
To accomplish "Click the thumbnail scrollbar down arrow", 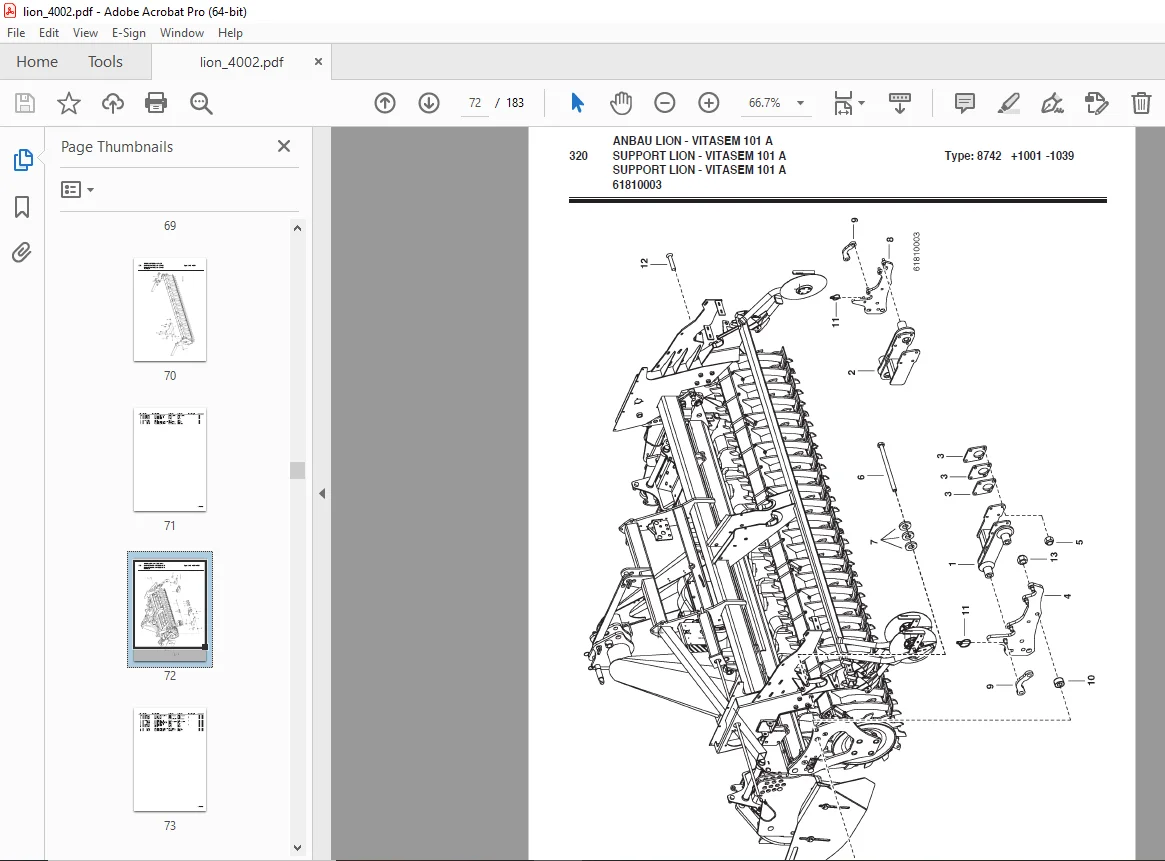I will click(297, 848).
